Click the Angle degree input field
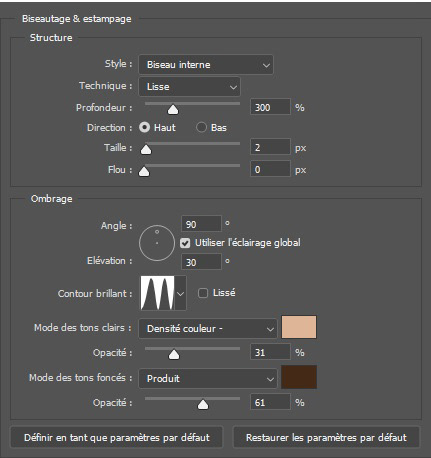This screenshot has height=458, width=431. (x=201, y=224)
